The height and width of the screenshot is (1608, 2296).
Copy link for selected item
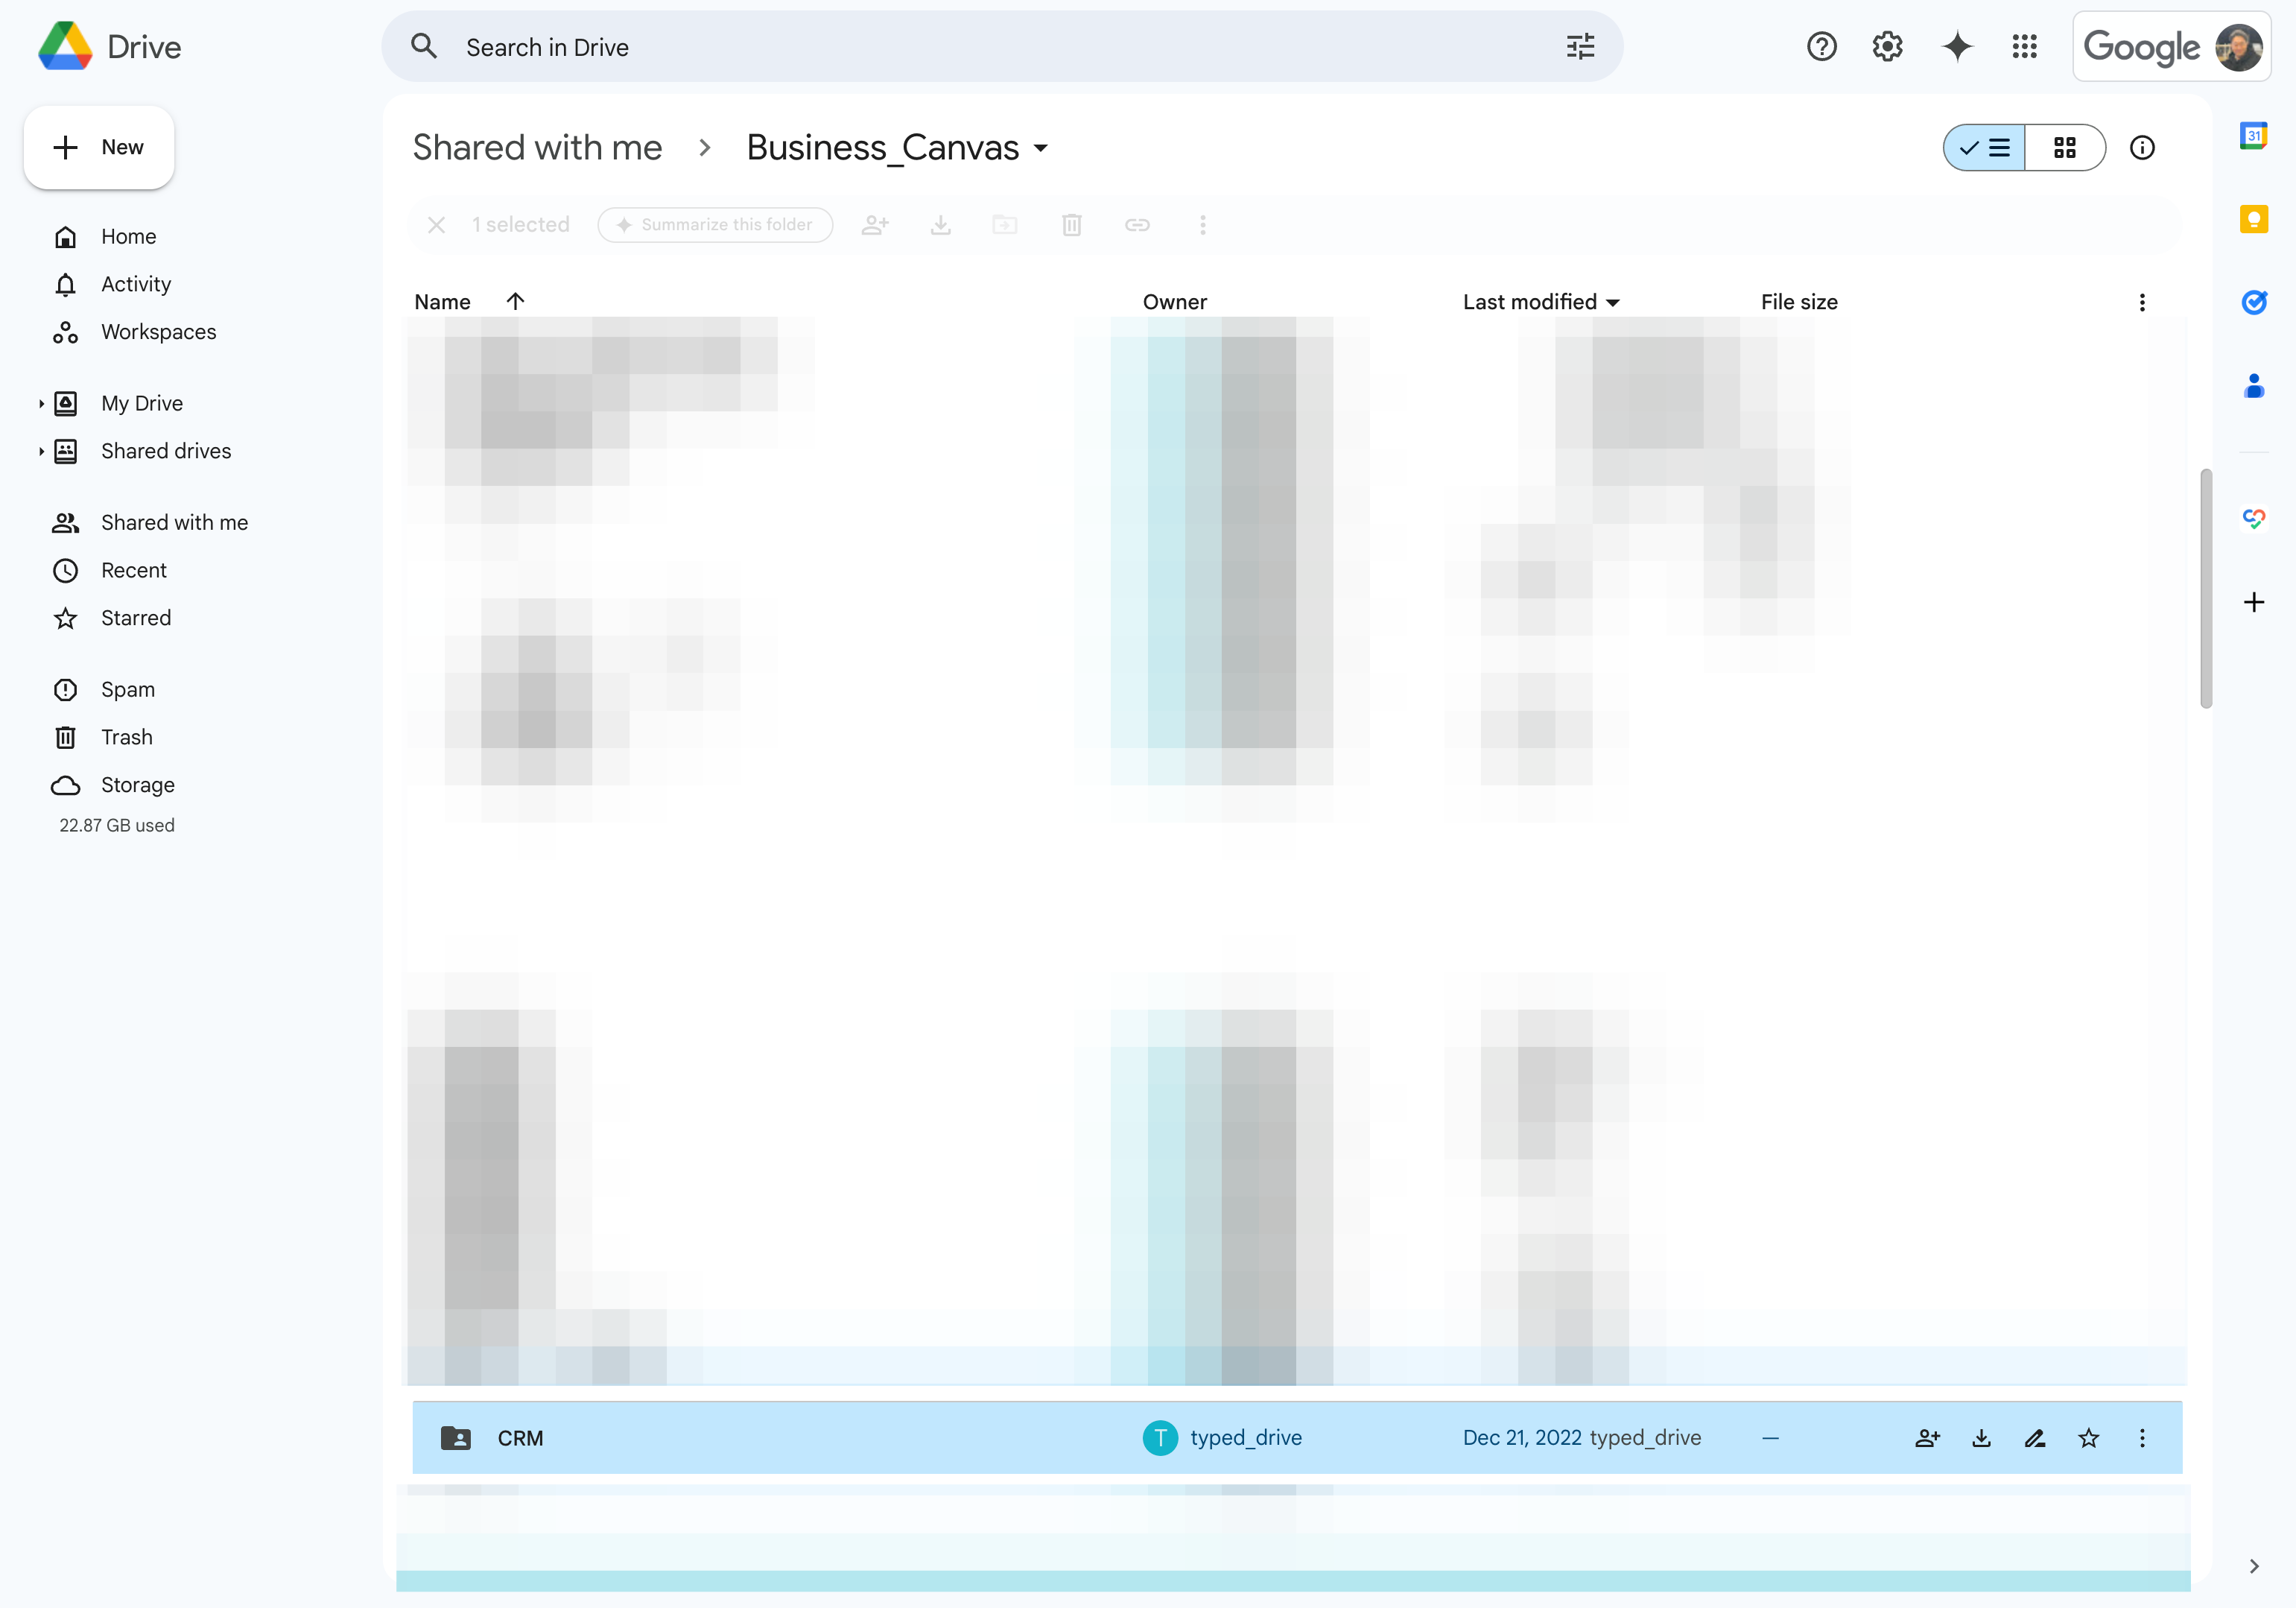tap(1137, 225)
